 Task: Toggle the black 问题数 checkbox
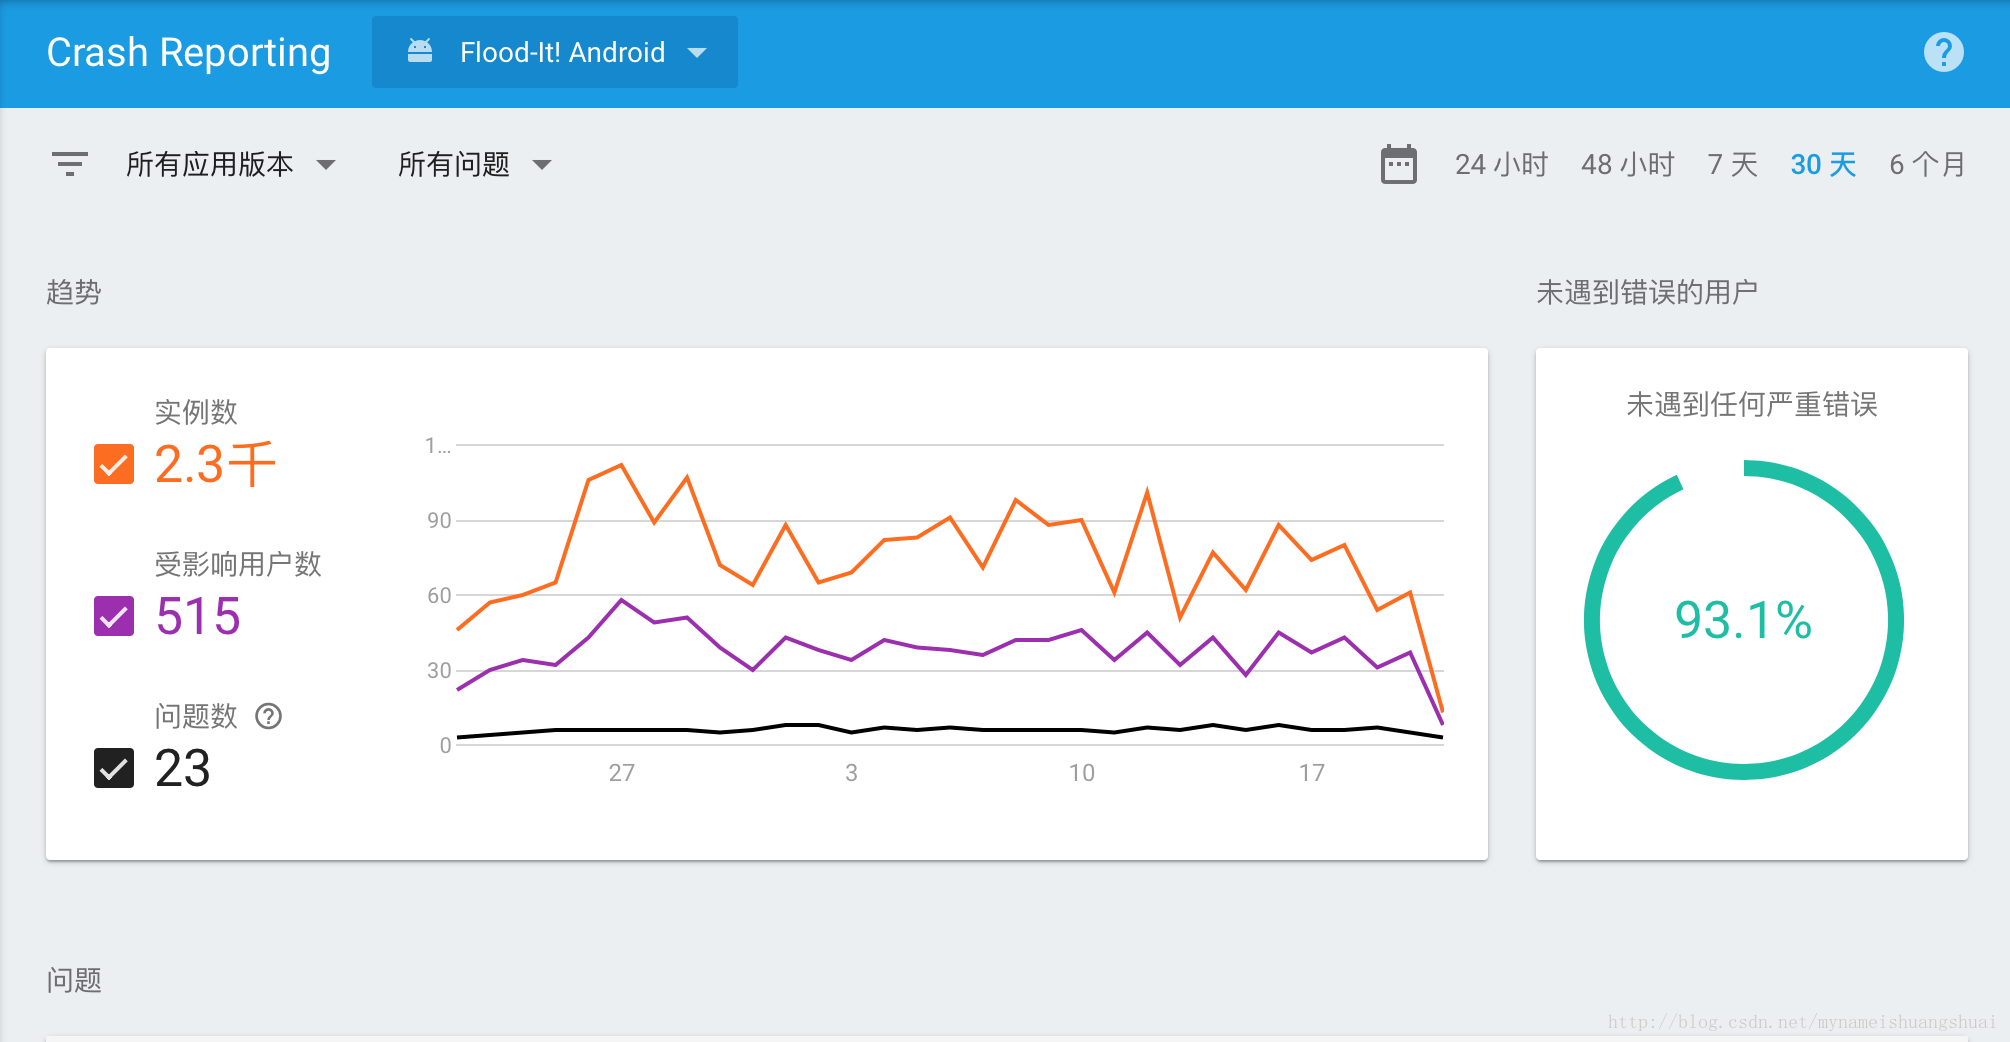(114, 768)
